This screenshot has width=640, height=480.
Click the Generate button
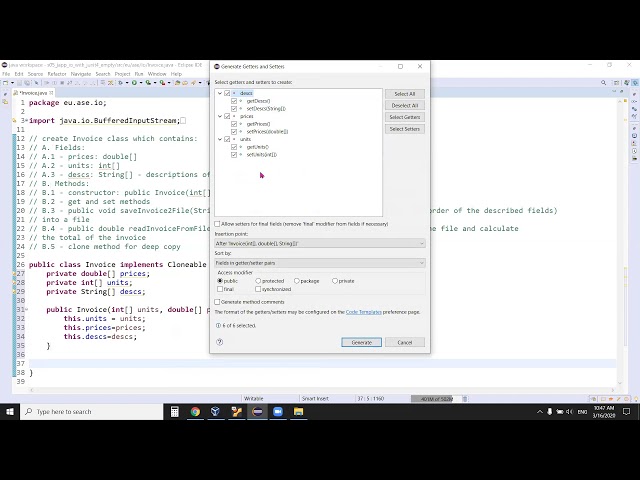click(x=361, y=342)
